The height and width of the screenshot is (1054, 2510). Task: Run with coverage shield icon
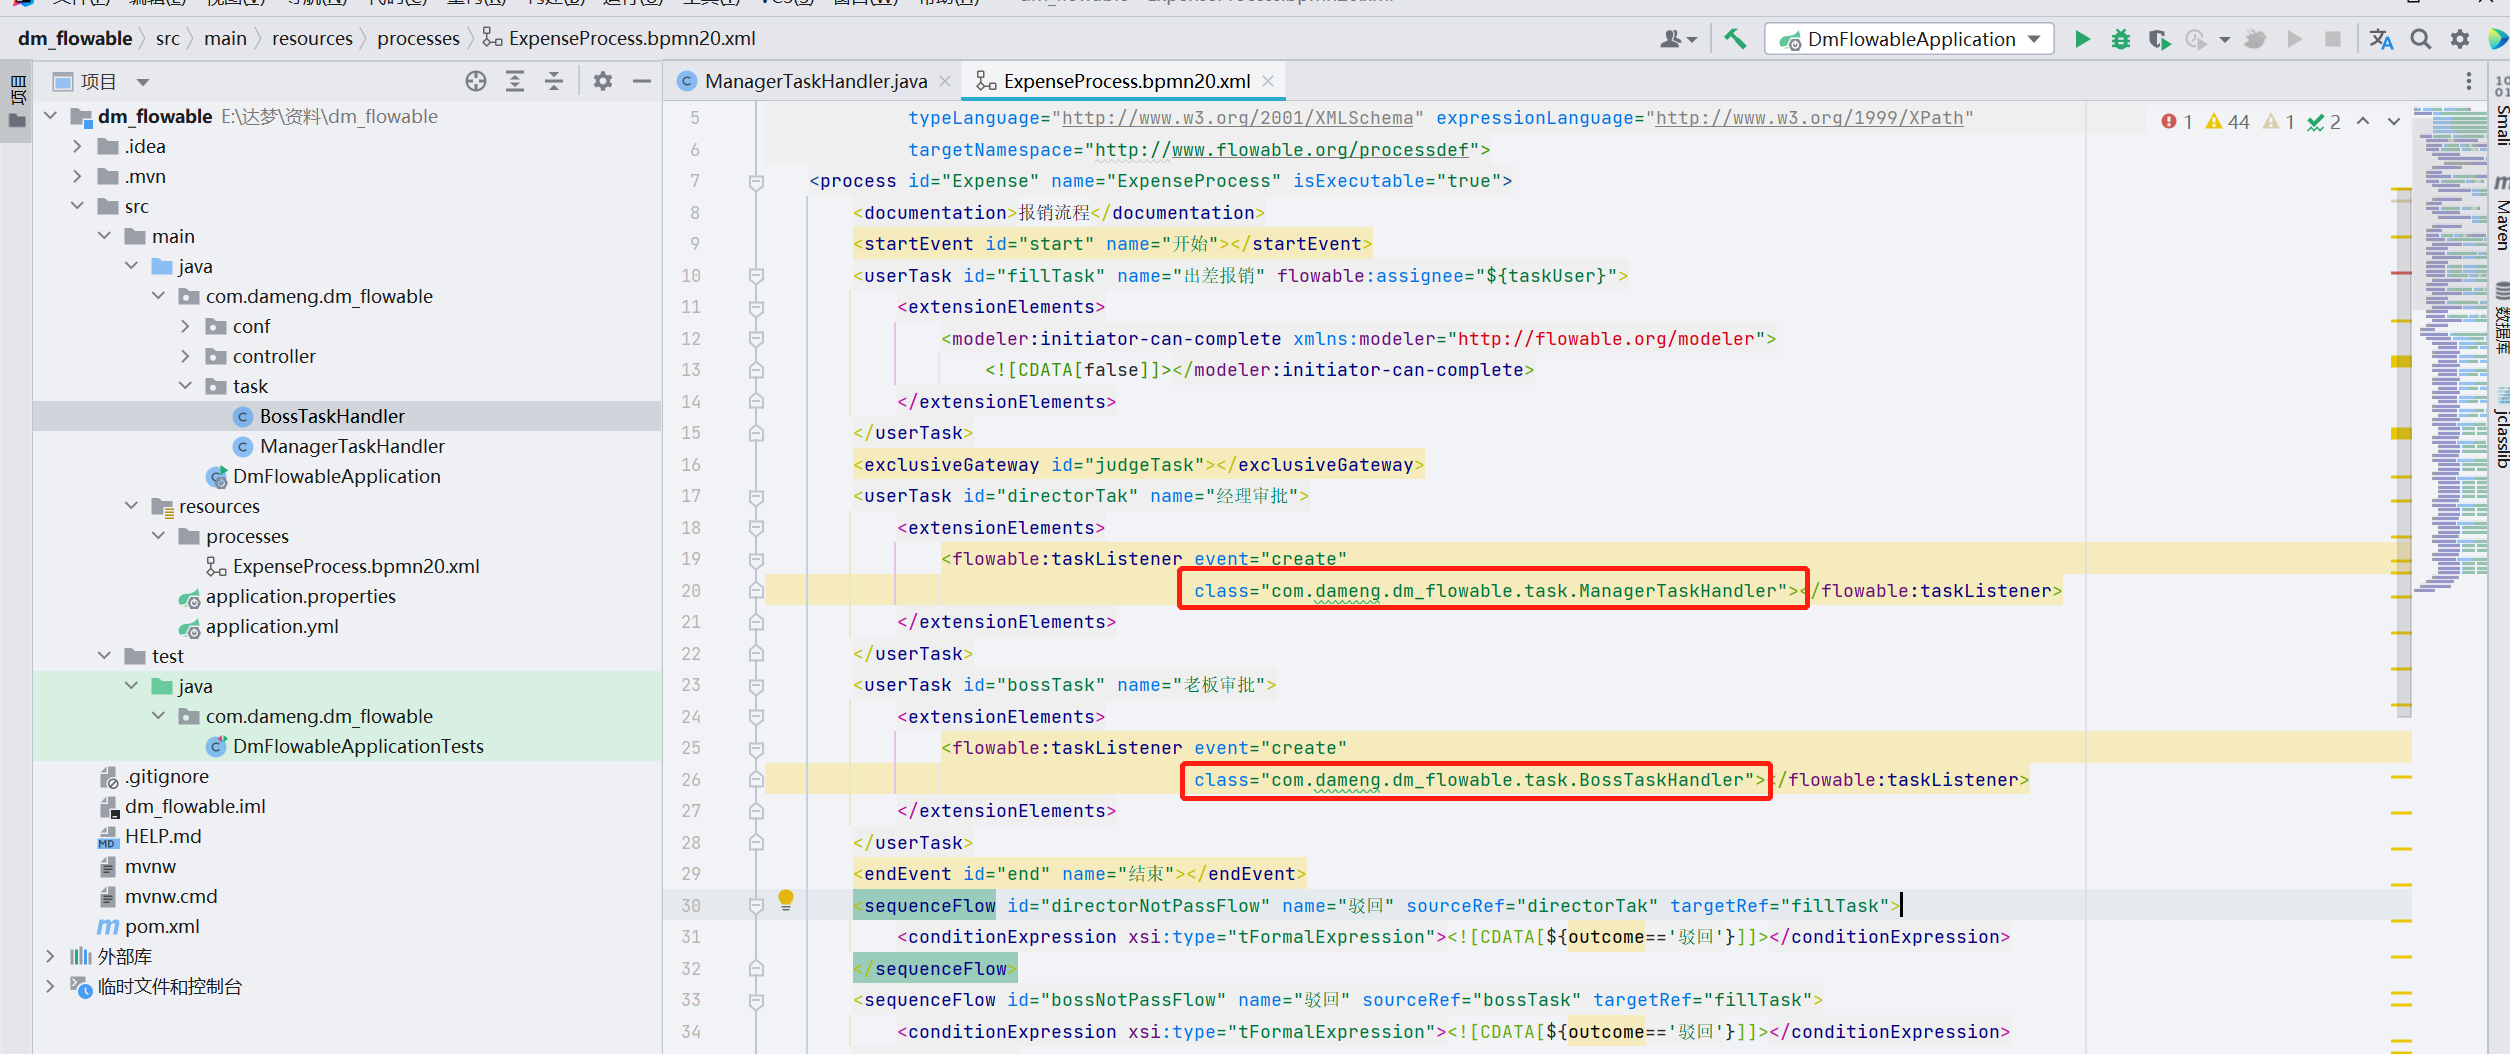click(2159, 39)
